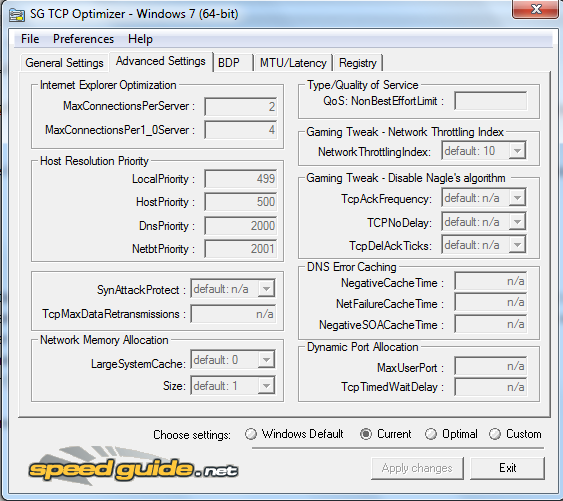Viewport: 563px width, 501px height.
Task: Click the MaxUserPort input field
Action: pos(491,366)
